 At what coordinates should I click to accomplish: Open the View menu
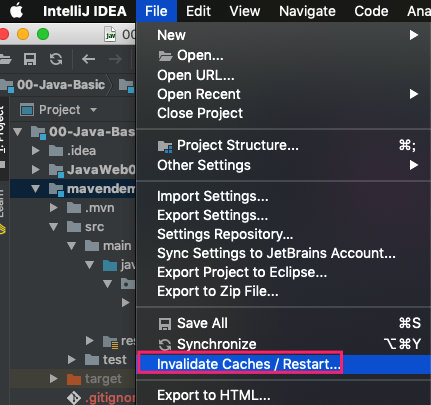point(245,11)
